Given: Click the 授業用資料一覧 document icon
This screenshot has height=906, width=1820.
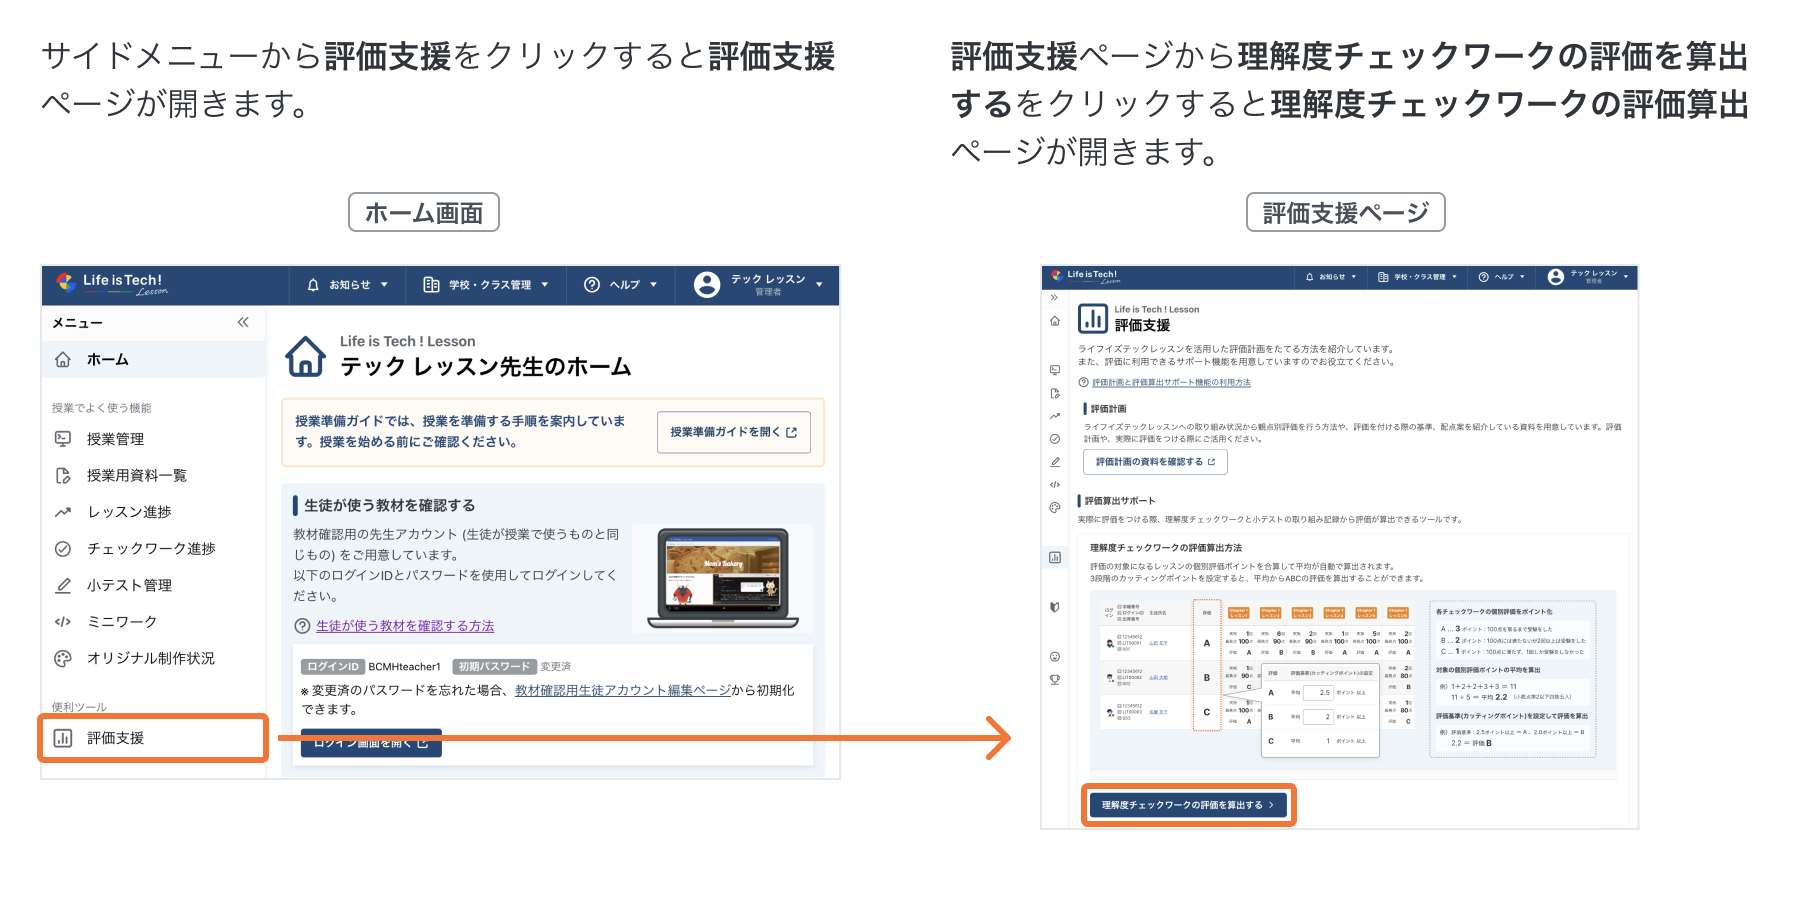Looking at the screenshot, I should pyautogui.click(x=63, y=476).
